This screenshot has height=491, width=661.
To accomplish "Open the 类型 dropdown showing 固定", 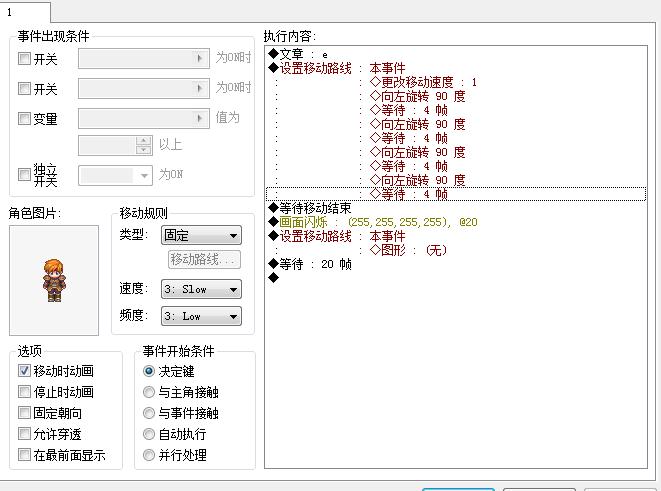I will 201,235.
